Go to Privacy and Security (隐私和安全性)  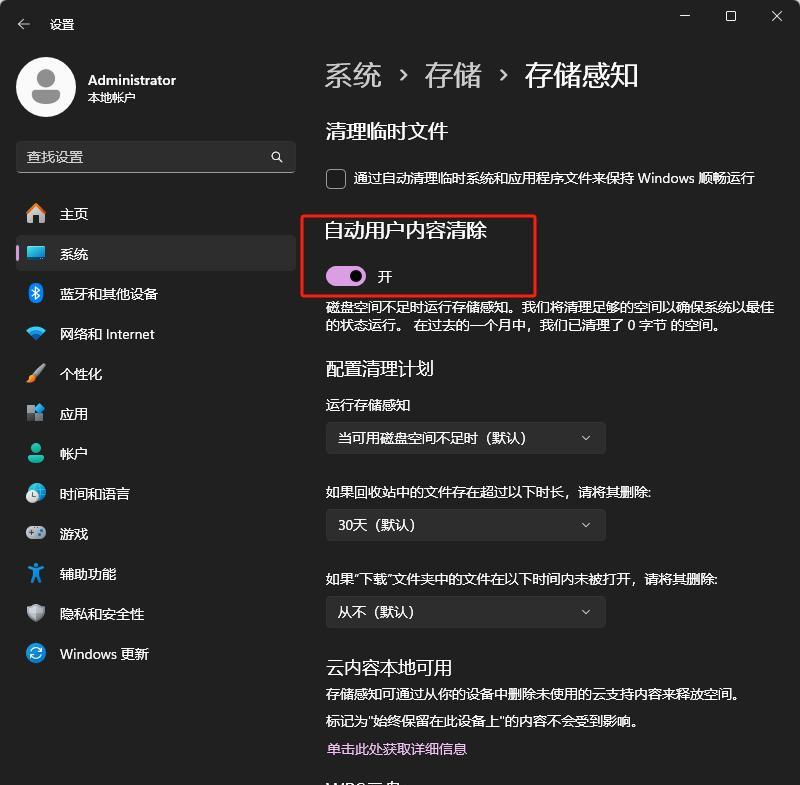coord(101,613)
